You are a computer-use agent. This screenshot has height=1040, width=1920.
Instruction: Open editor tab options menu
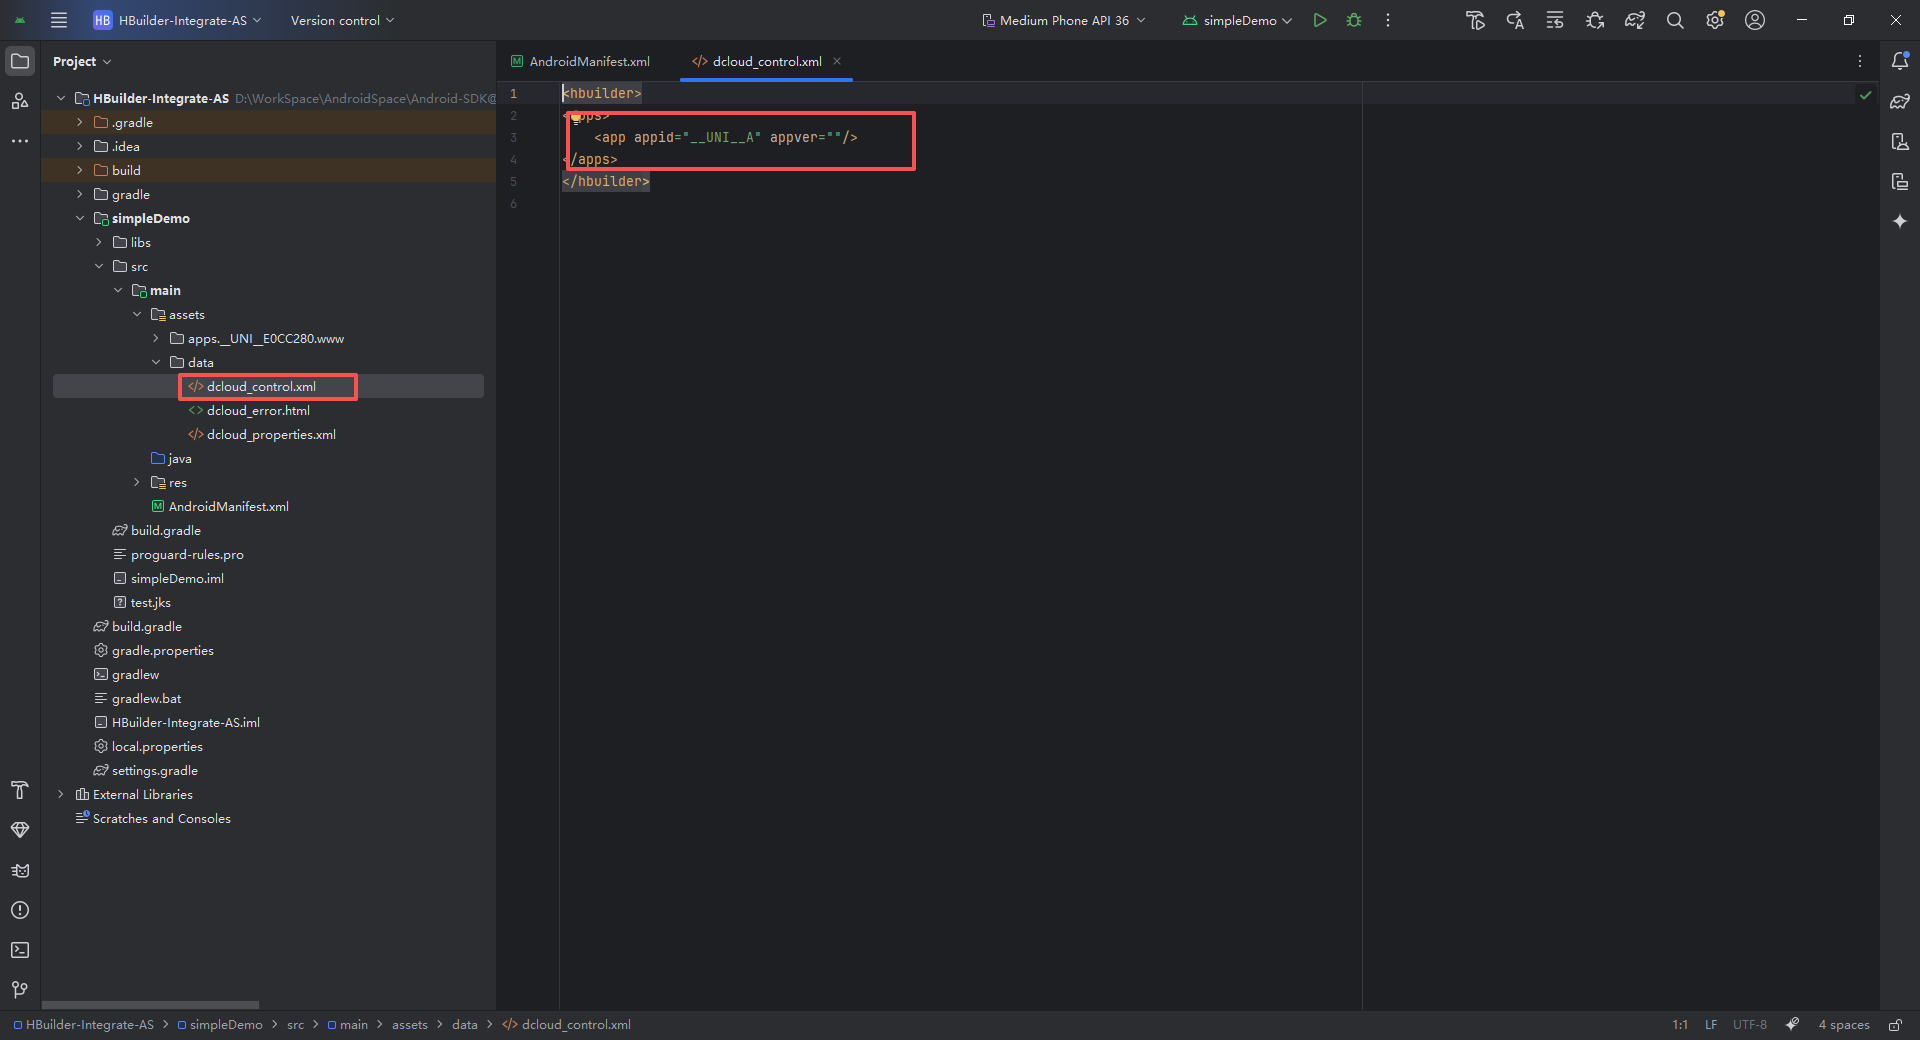[x=1860, y=61]
